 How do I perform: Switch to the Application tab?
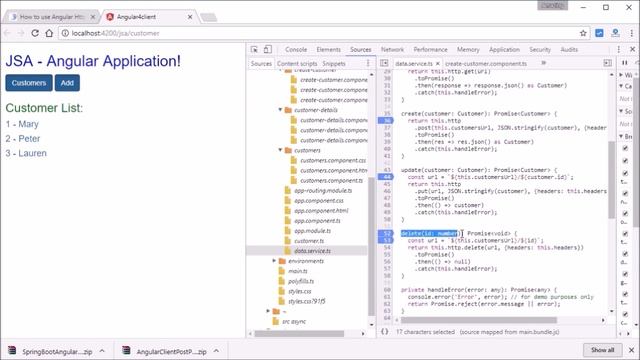[x=504, y=49]
